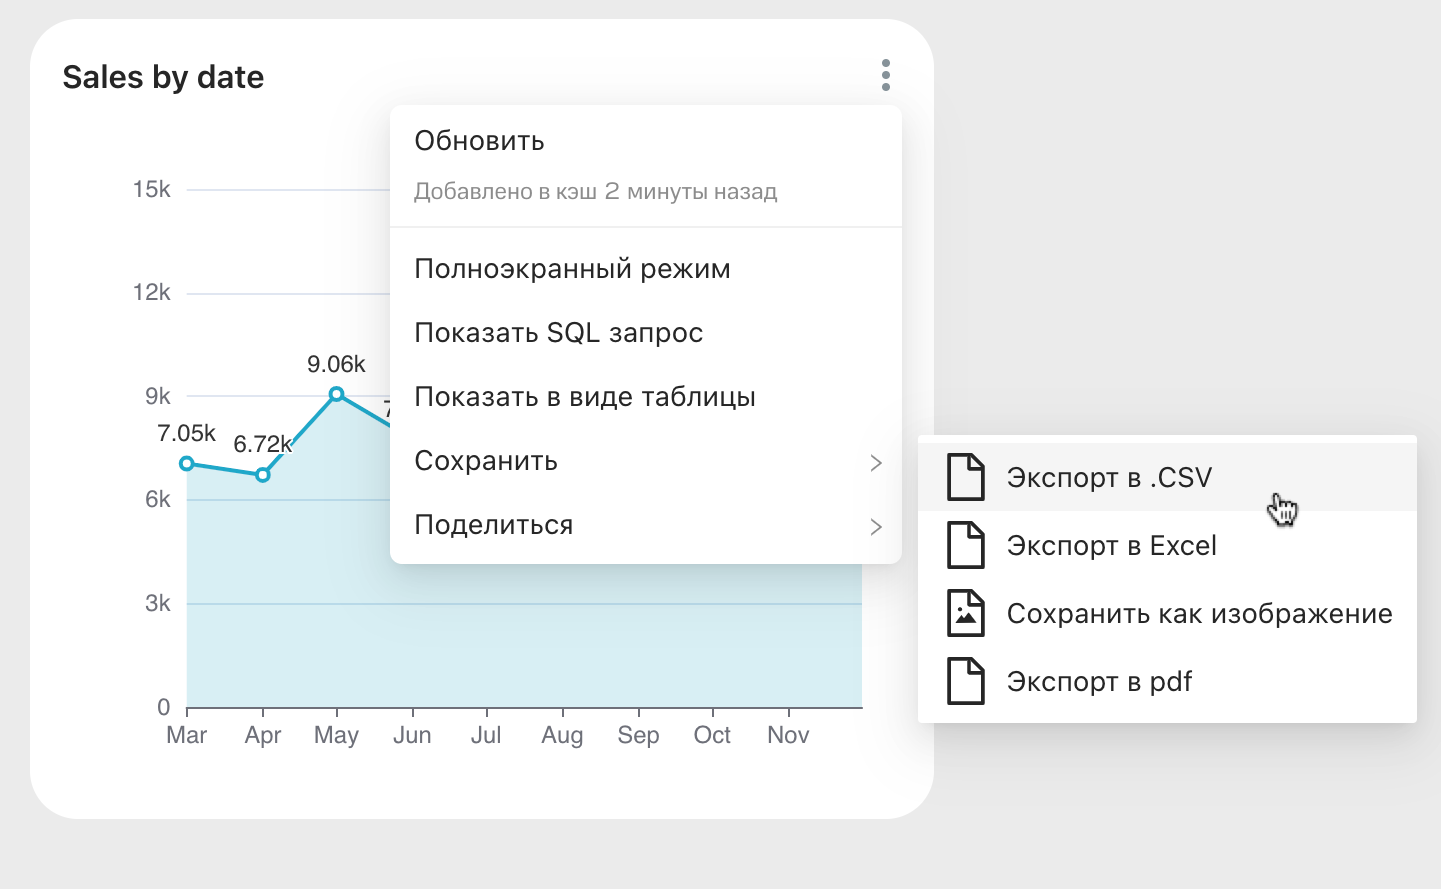Click the file icon beside Экспорт в pdf
This screenshot has height=889, width=1441.
pyautogui.click(x=965, y=681)
